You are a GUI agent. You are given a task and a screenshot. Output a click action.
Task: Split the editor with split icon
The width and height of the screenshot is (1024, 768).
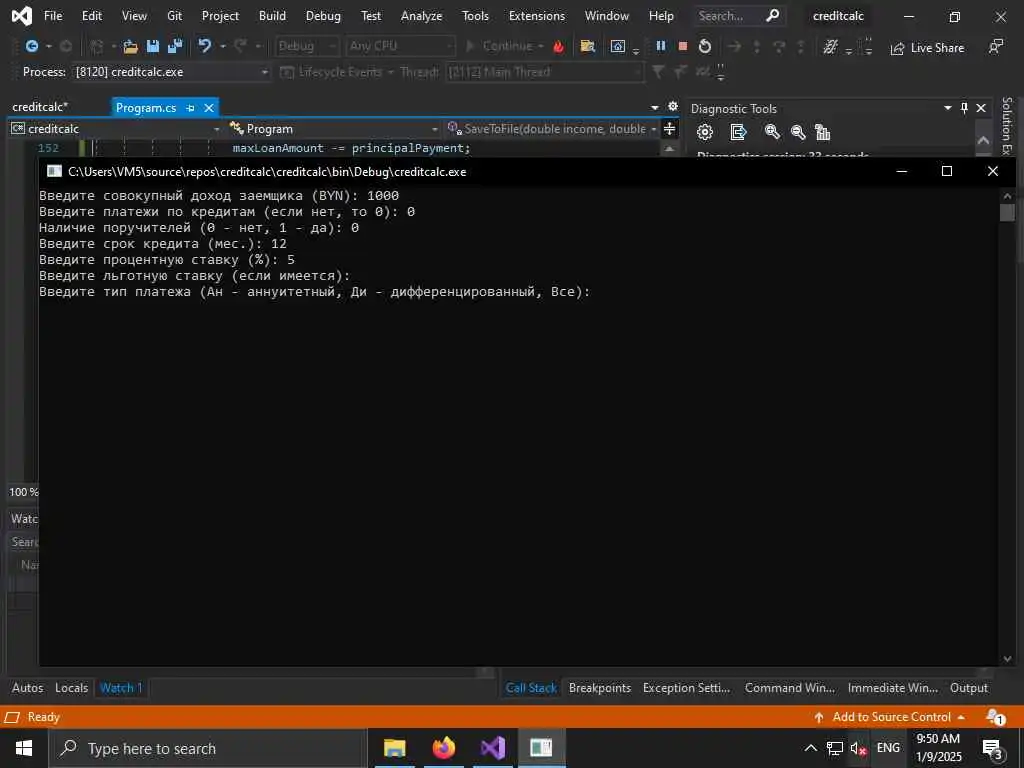click(x=669, y=129)
